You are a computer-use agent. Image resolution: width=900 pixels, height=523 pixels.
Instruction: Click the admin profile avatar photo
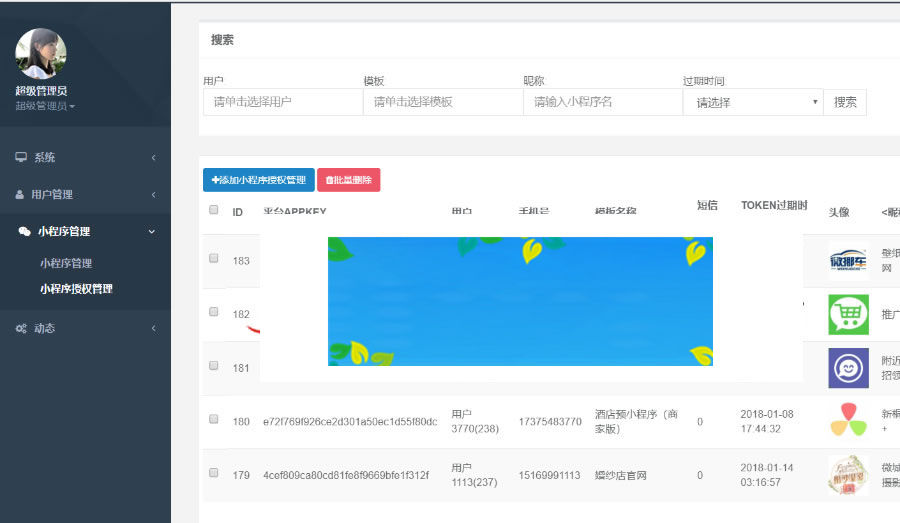[x=41, y=54]
